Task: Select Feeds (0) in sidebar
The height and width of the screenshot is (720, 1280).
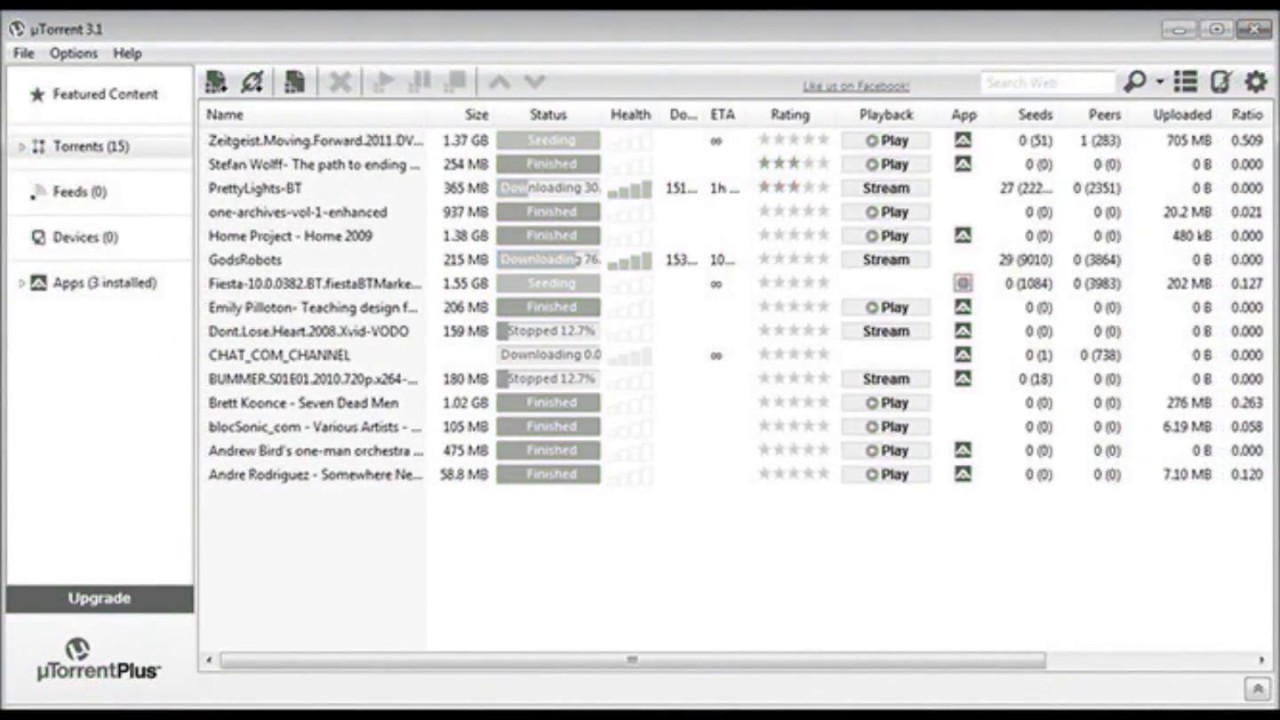Action: pos(80,192)
